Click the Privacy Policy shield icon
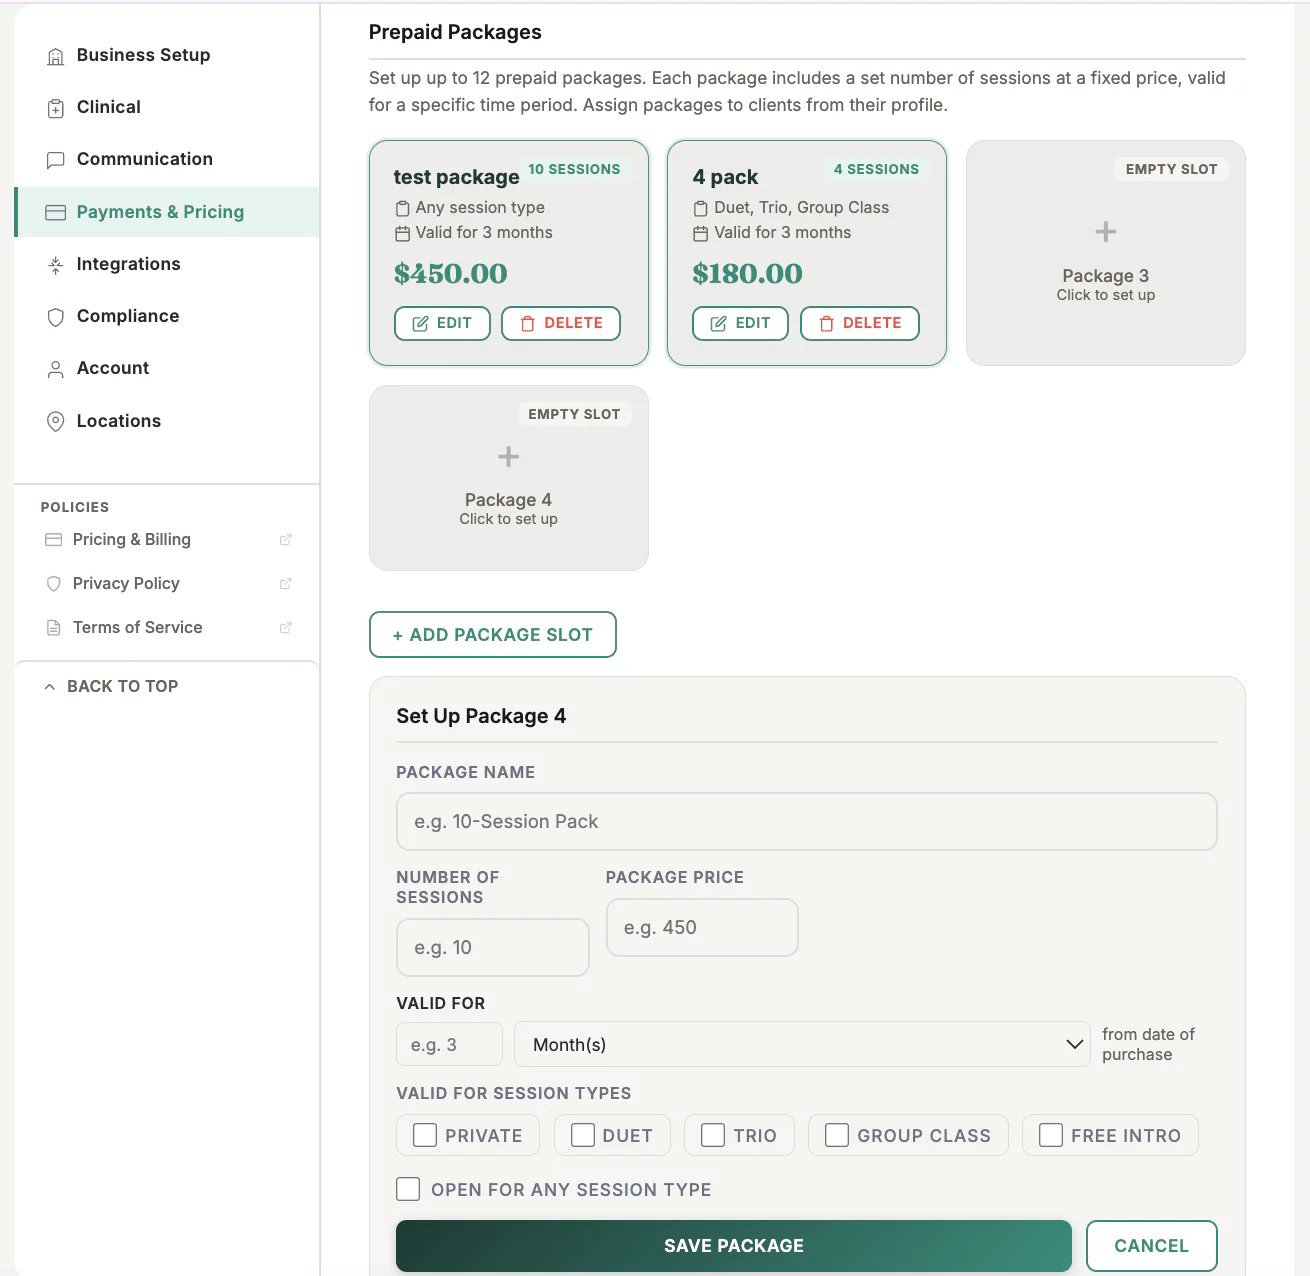Viewport: 1310px width, 1276px height. click(54, 584)
